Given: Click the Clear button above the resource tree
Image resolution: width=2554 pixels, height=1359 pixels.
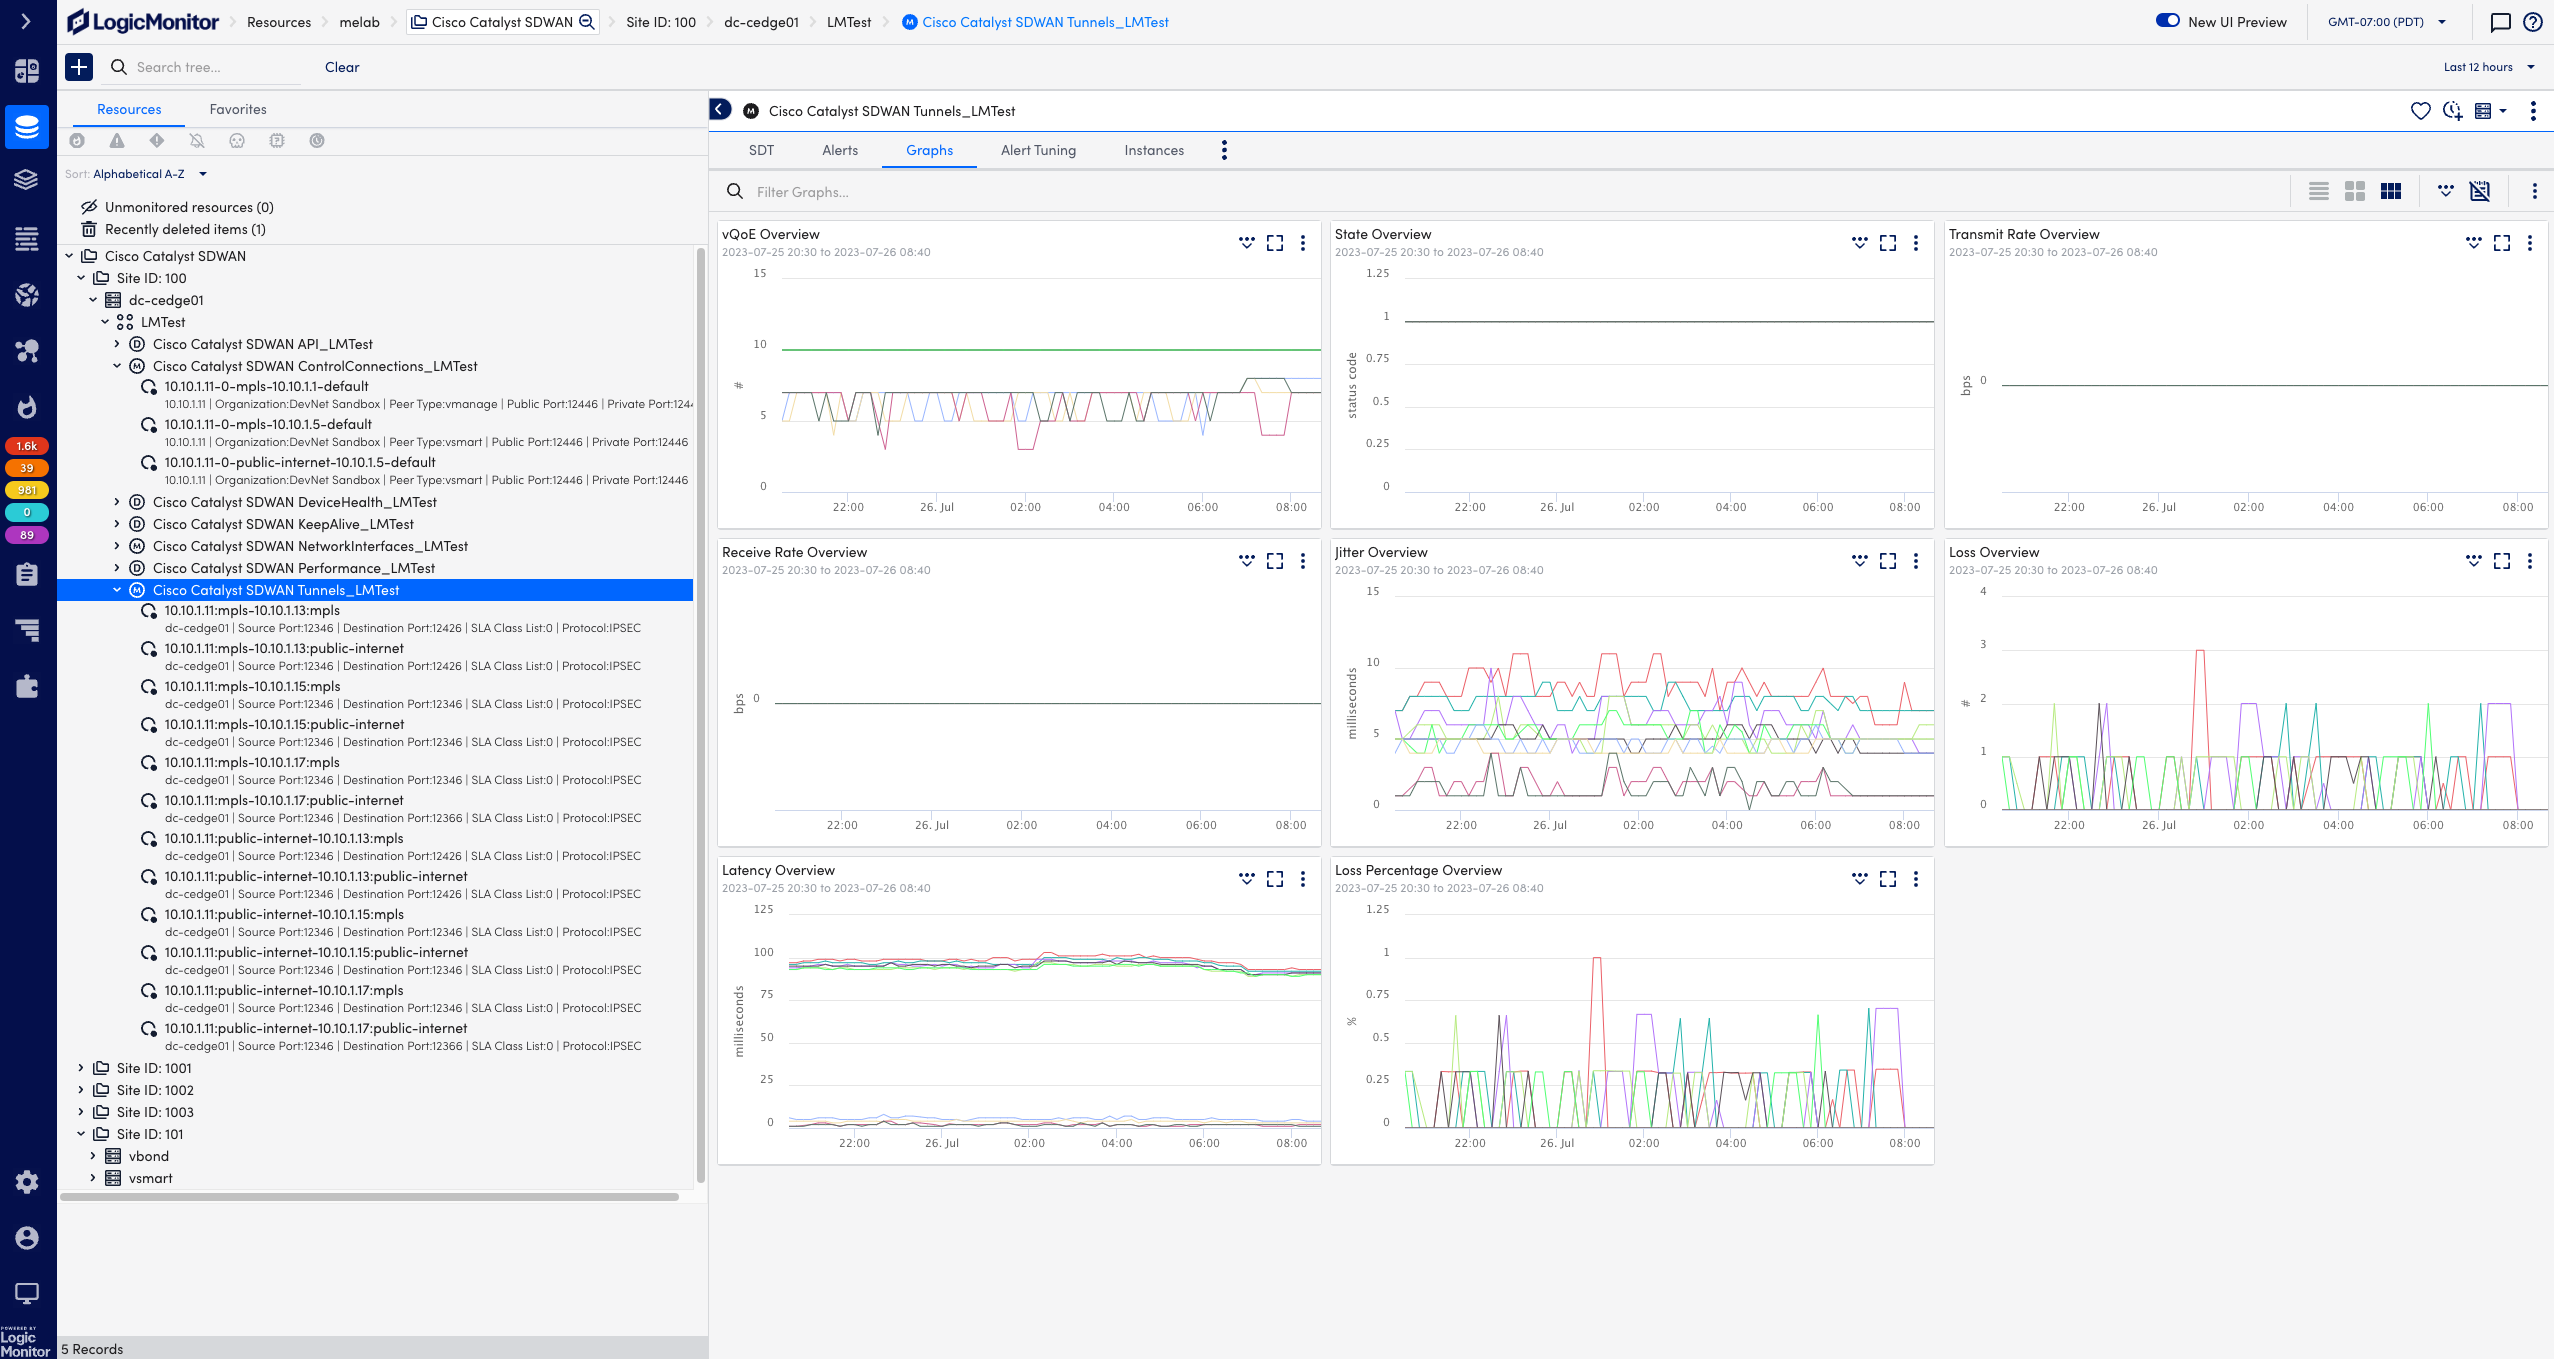Looking at the screenshot, I should tap(340, 67).
